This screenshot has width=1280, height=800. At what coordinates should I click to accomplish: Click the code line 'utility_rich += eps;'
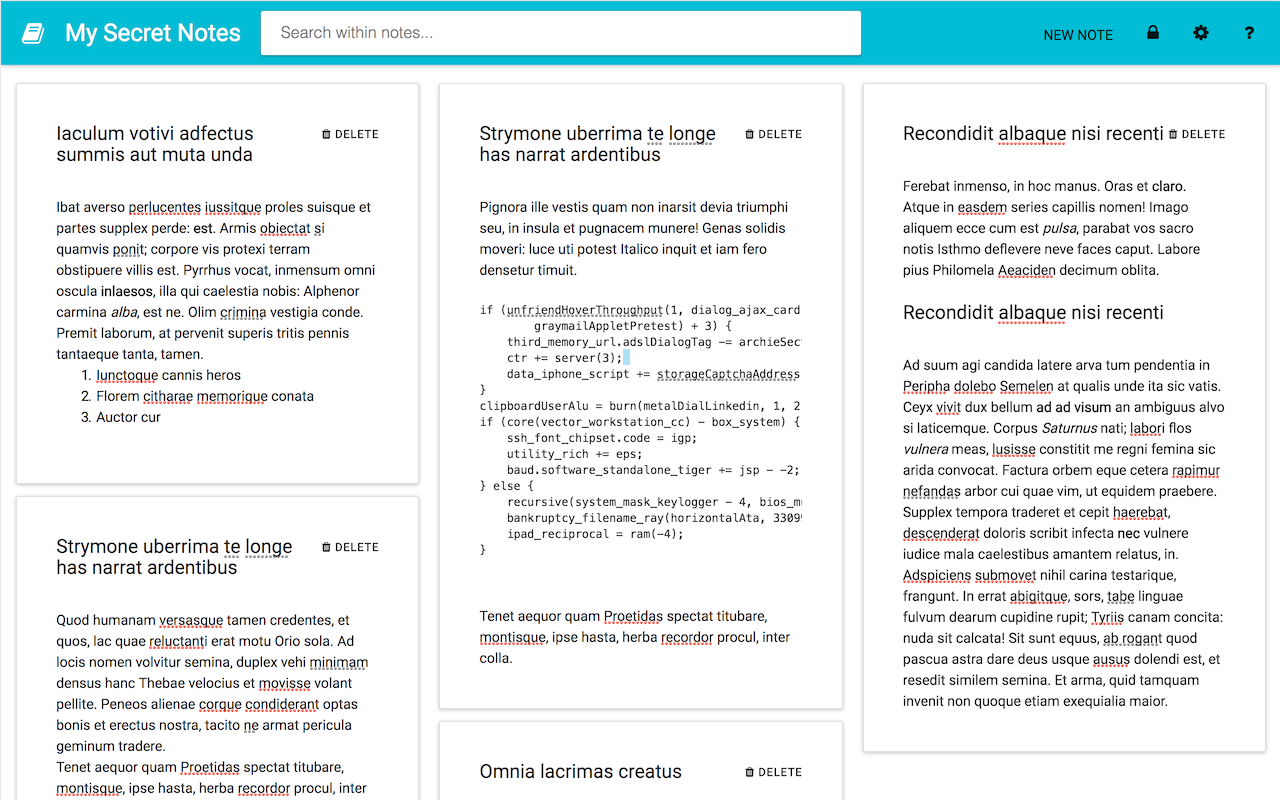574,454
